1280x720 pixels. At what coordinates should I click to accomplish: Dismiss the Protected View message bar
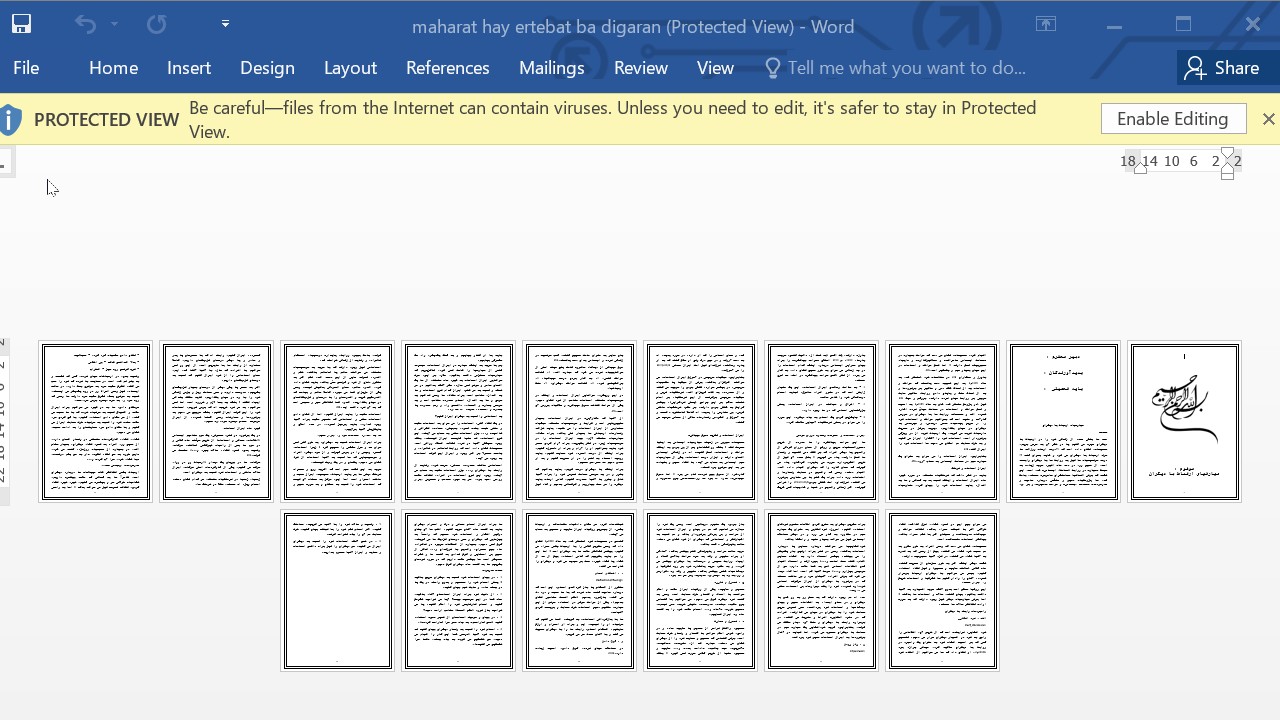click(x=1268, y=119)
